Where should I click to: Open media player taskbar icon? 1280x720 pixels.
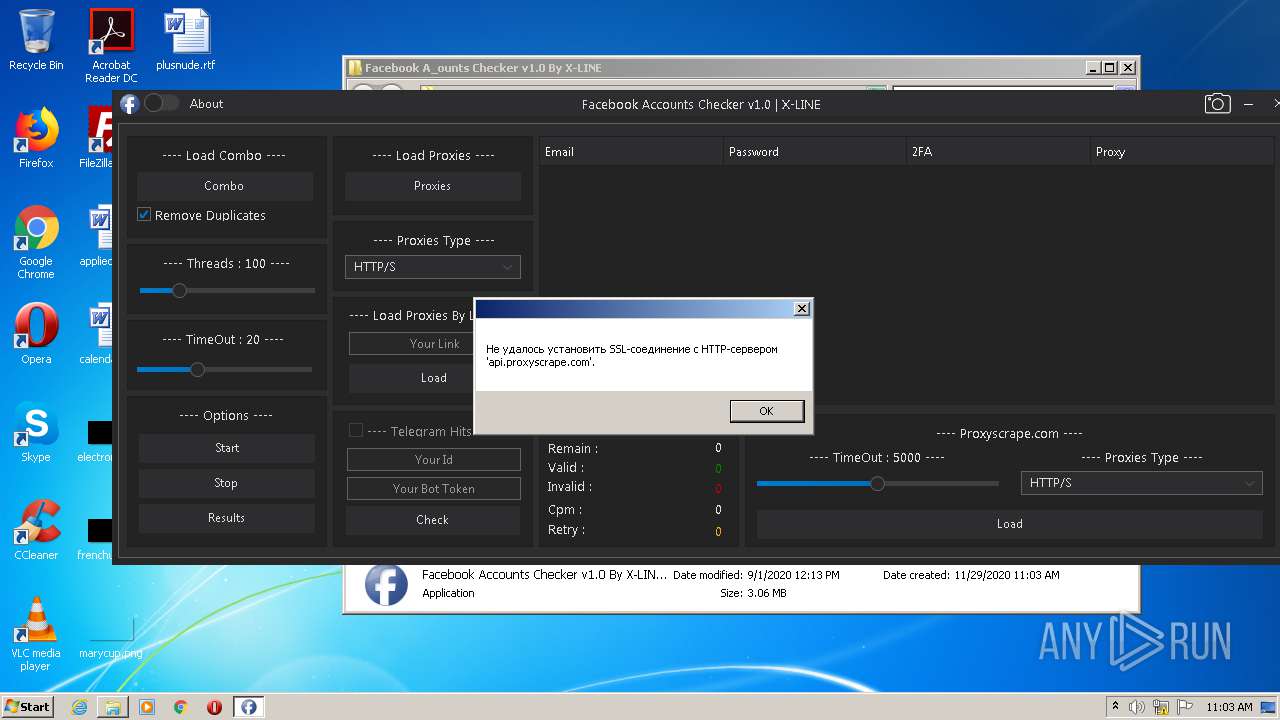point(147,707)
